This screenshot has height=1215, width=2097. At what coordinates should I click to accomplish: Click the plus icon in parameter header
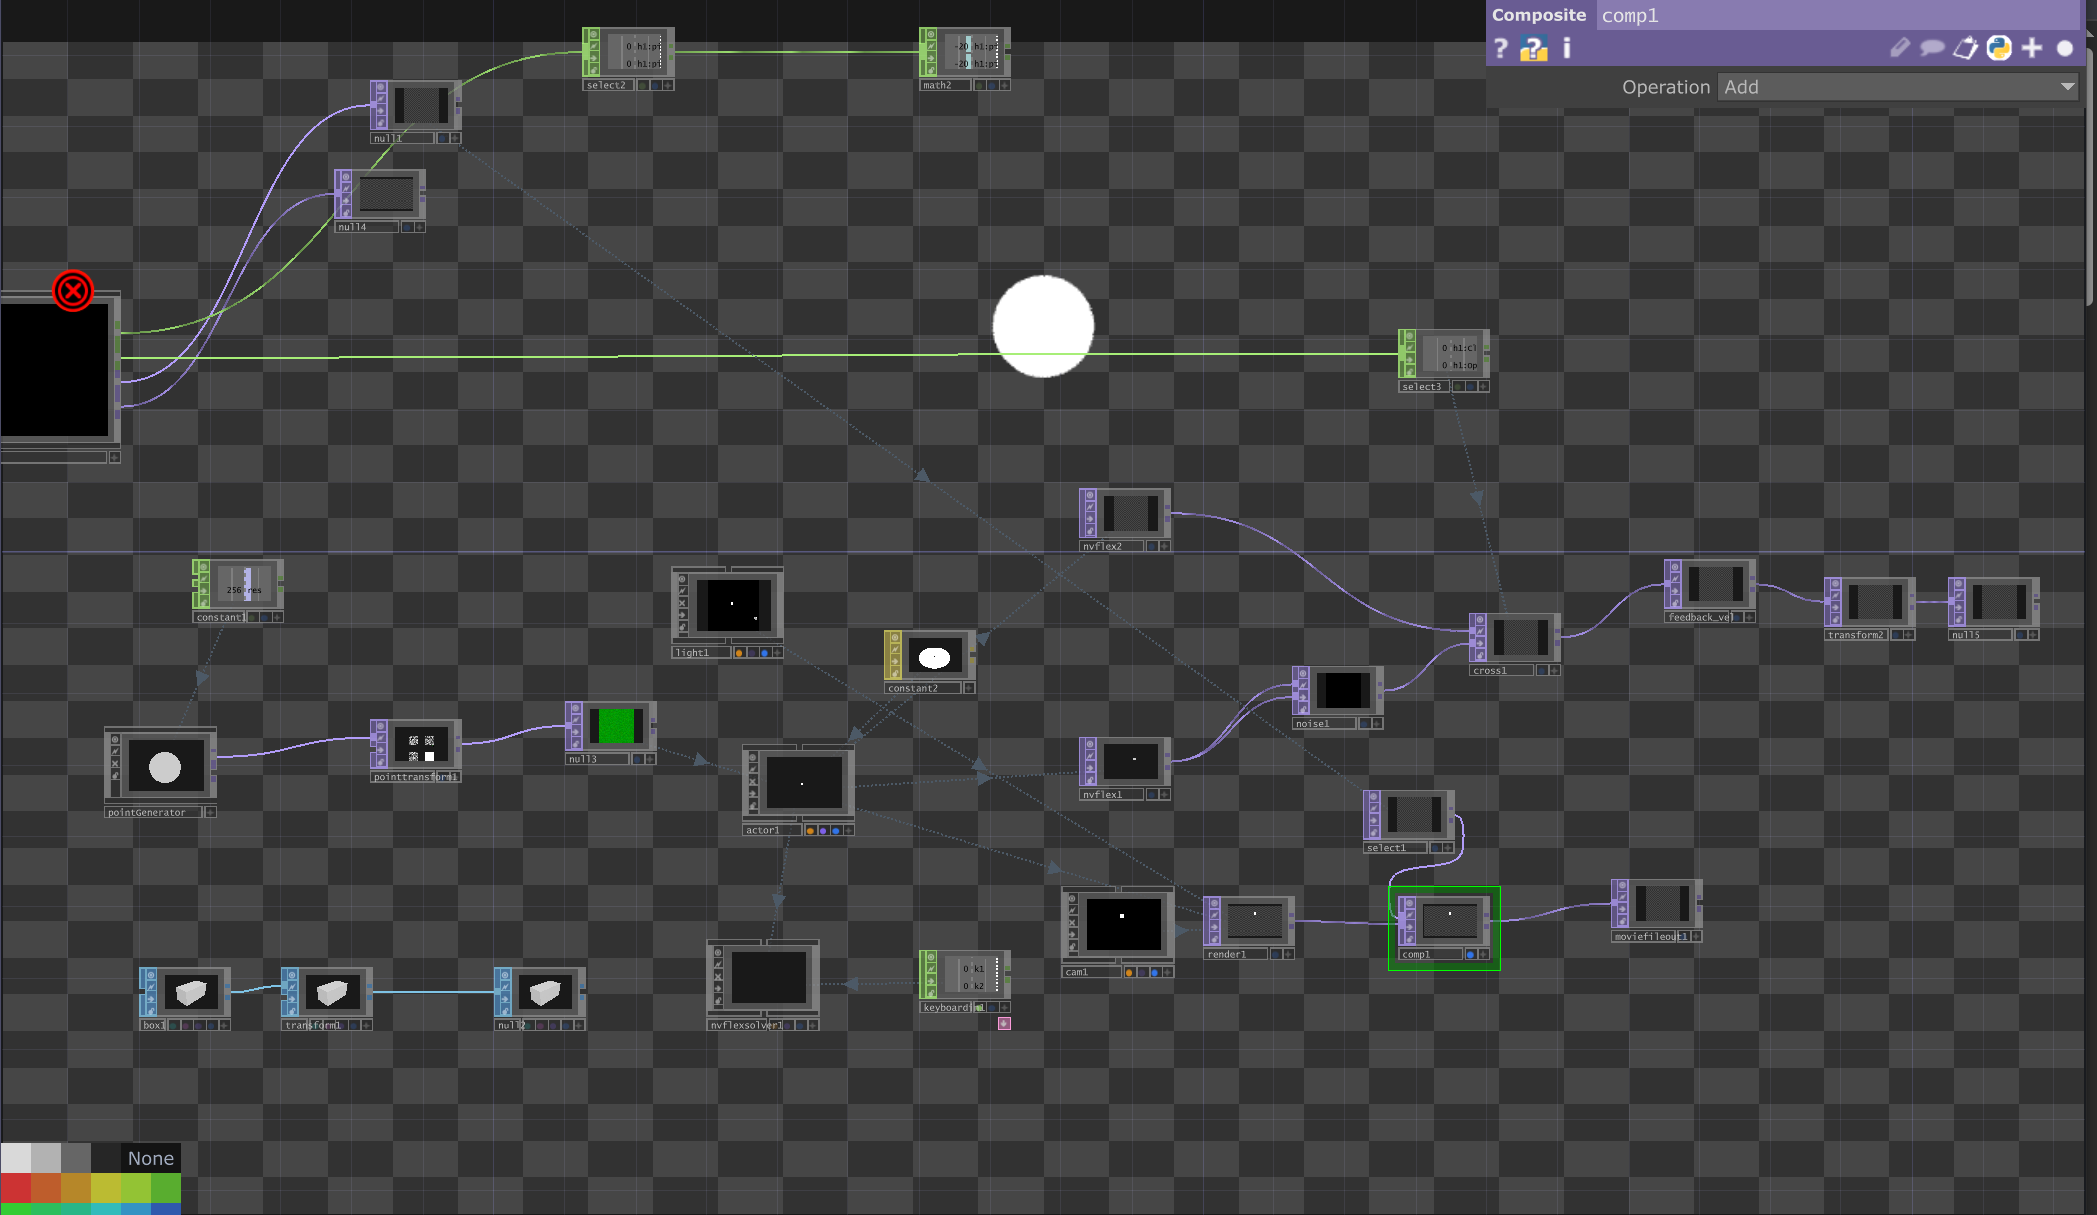point(2032,48)
